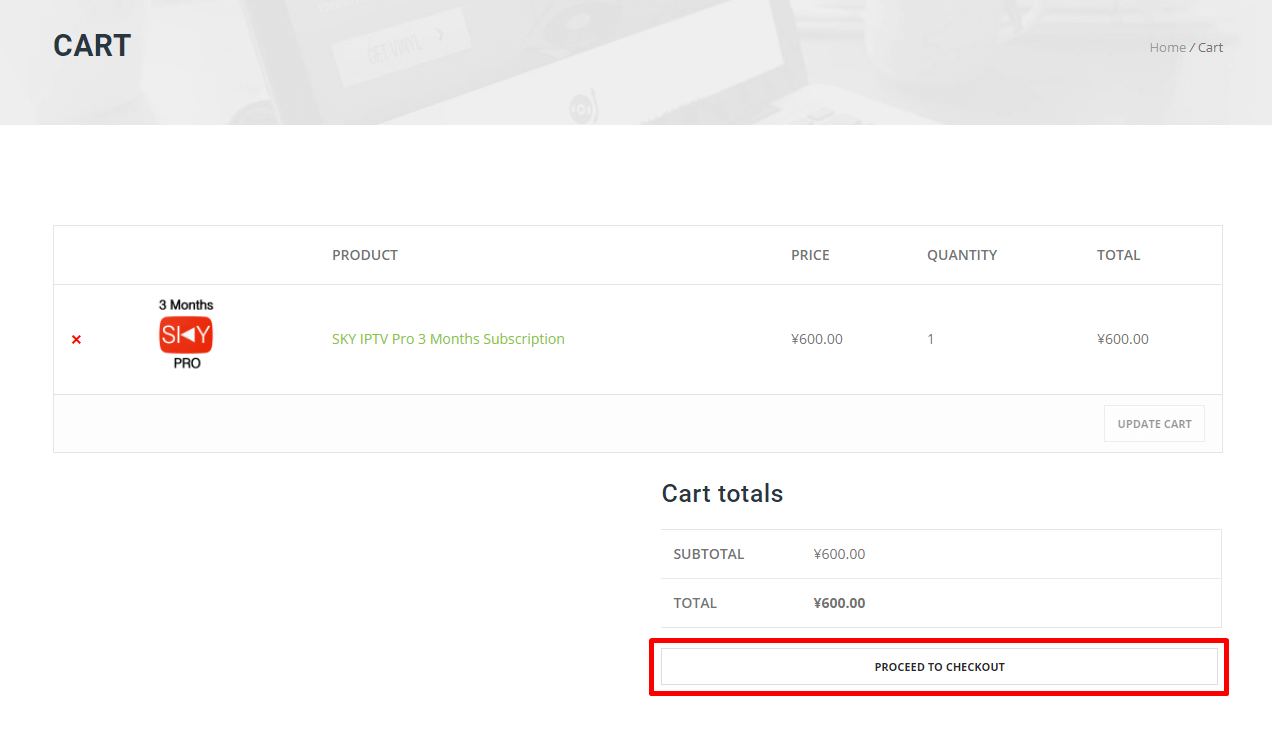Click the Quantity column header

(x=961, y=255)
